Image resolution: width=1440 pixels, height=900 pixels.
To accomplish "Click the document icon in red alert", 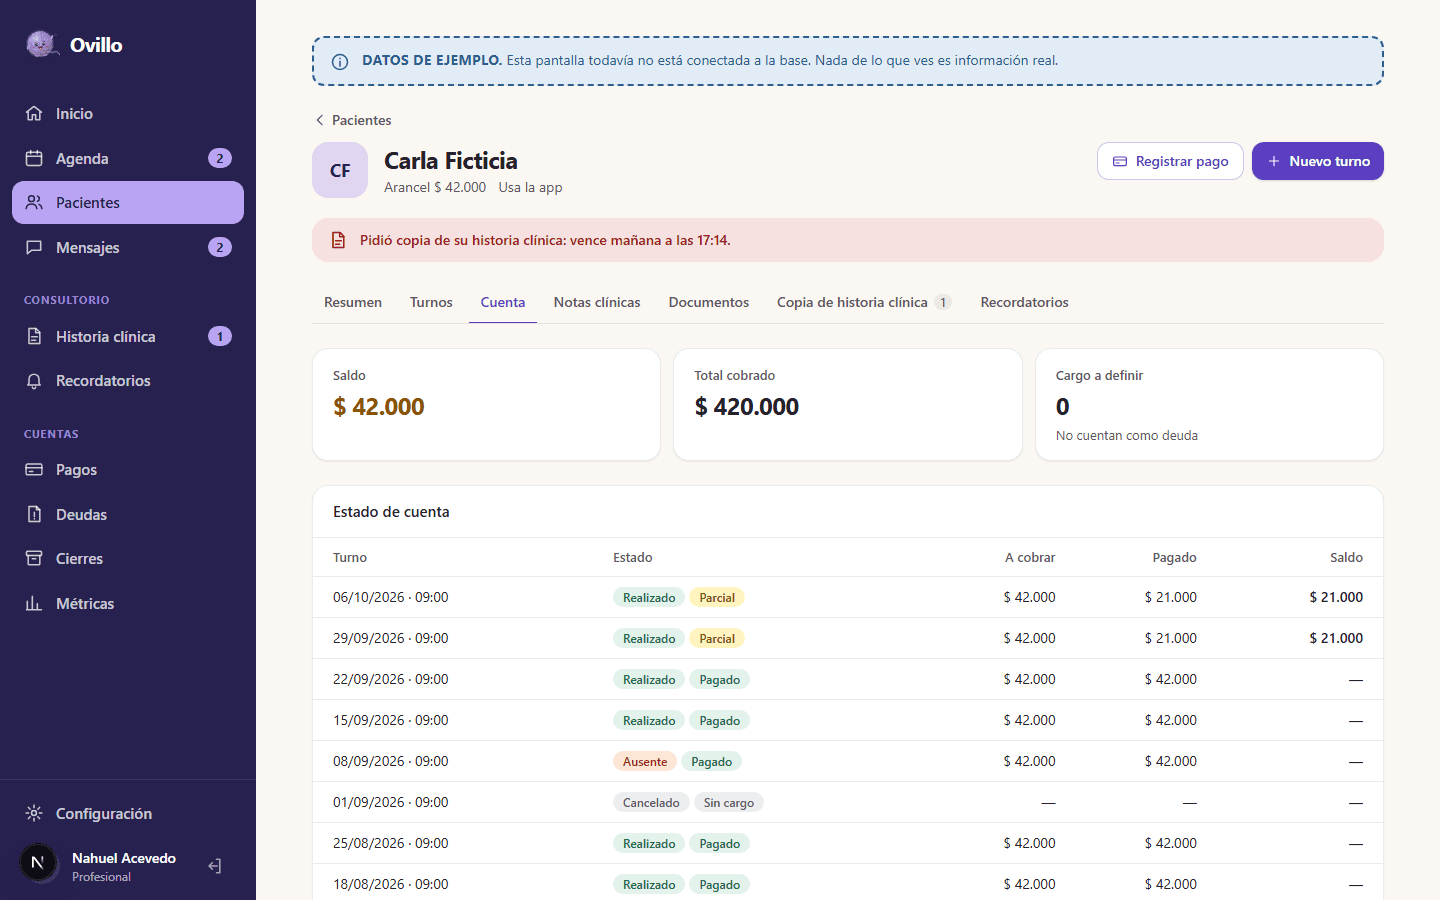I will pyautogui.click(x=338, y=240).
